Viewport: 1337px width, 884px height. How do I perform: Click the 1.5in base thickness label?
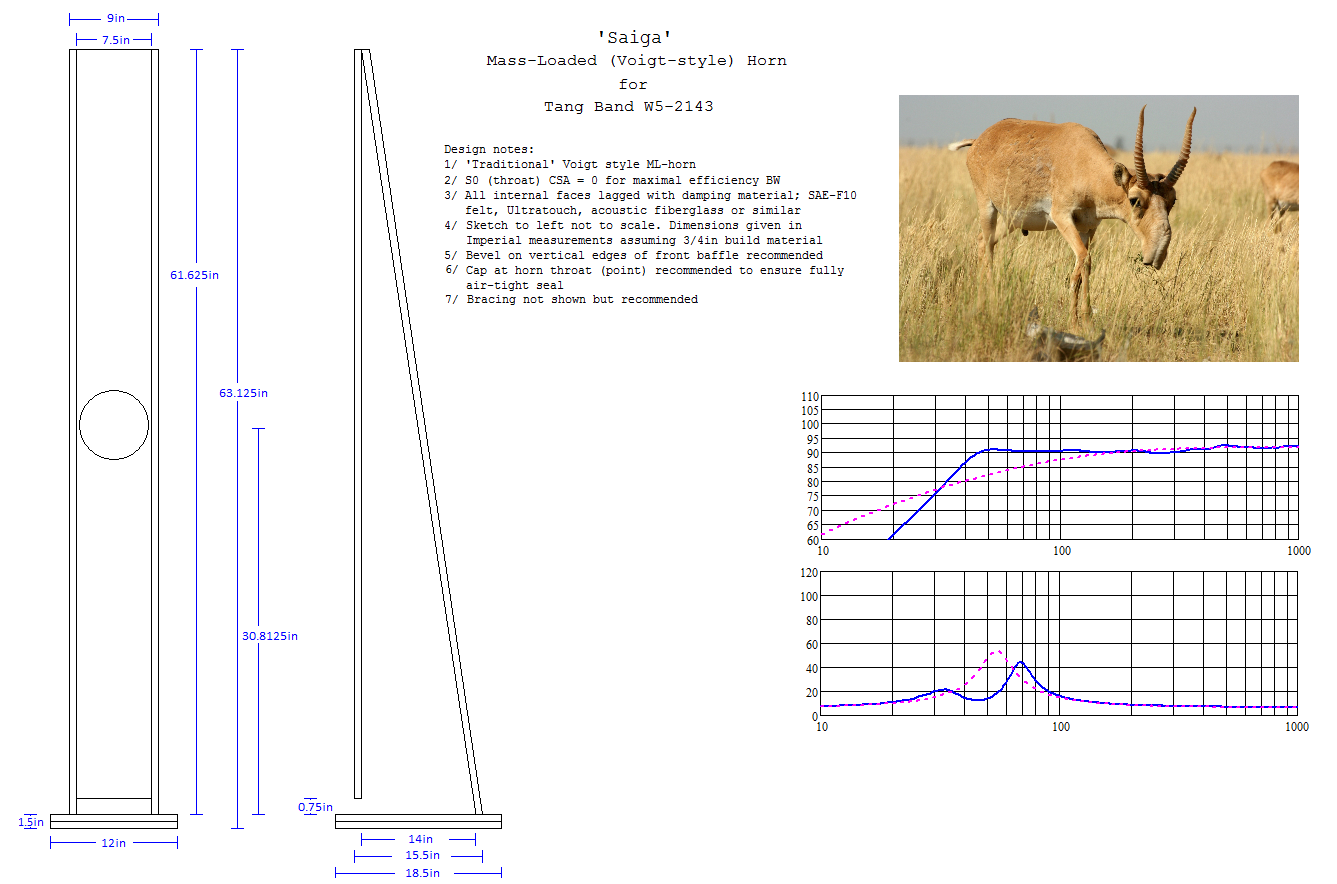pyautogui.click(x=31, y=822)
